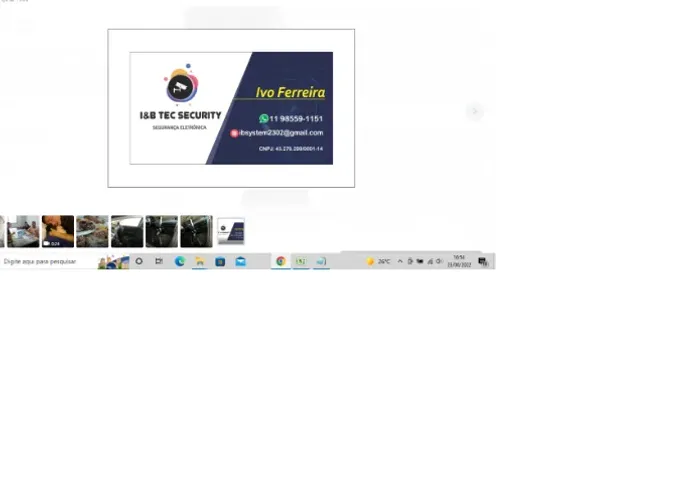Viewport: 700px width, 483px height.
Task: Switch to Google Chrome in taskbar
Action: pyautogui.click(x=281, y=261)
